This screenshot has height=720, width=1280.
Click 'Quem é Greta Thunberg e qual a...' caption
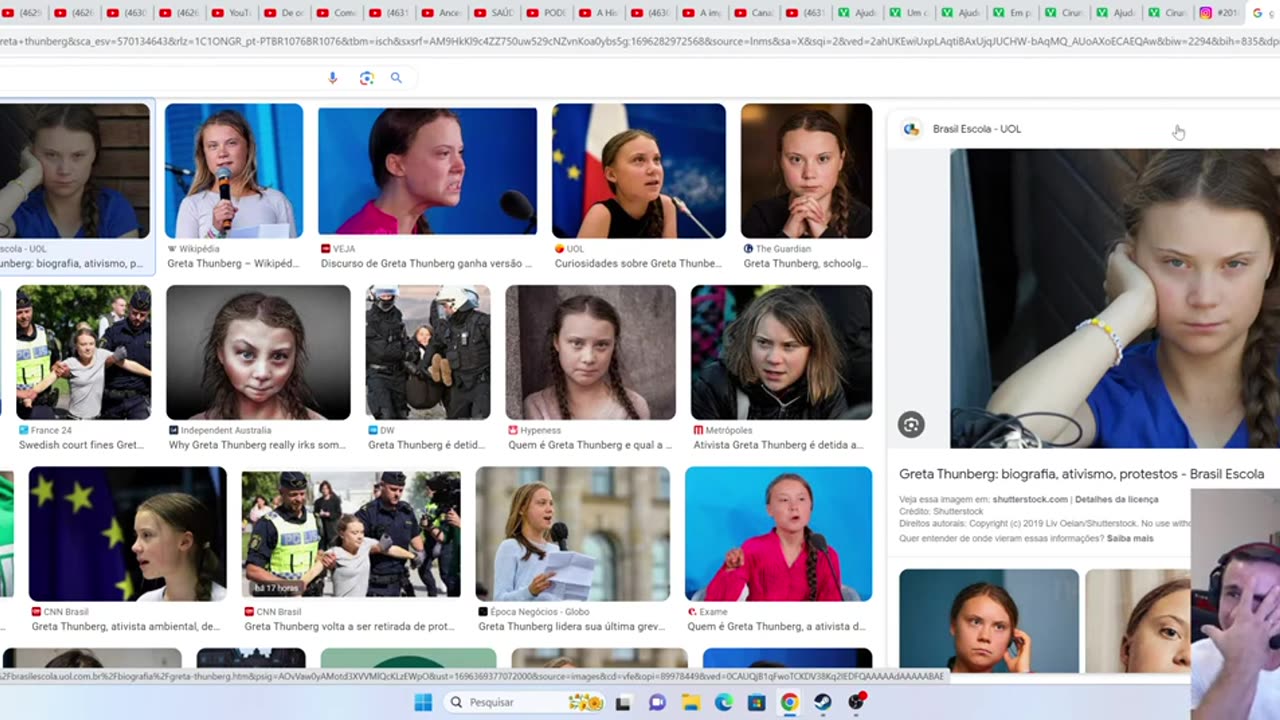[x=589, y=445]
